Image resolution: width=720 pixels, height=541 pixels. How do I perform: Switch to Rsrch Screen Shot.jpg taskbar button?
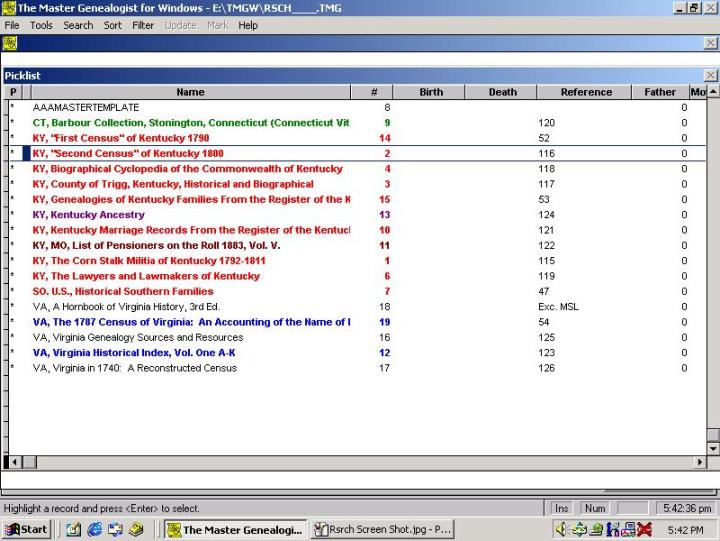[x=382, y=530]
